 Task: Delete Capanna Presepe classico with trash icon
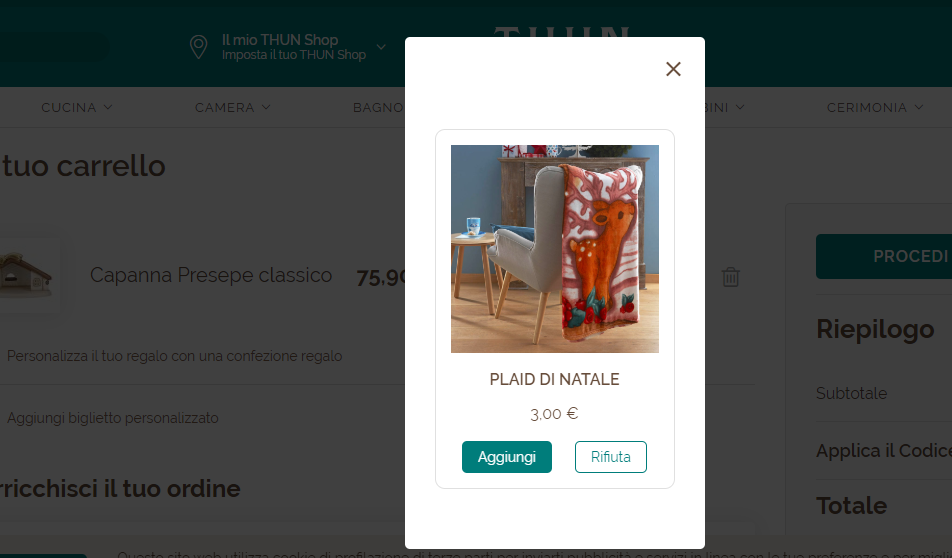[x=730, y=277]
